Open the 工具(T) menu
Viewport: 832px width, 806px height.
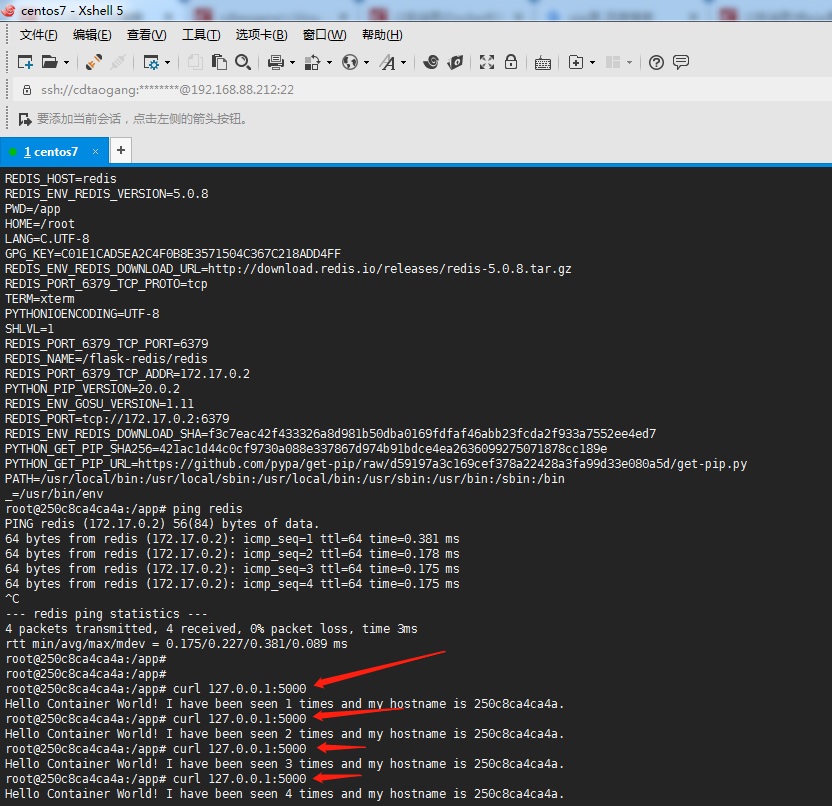[201, 35]
